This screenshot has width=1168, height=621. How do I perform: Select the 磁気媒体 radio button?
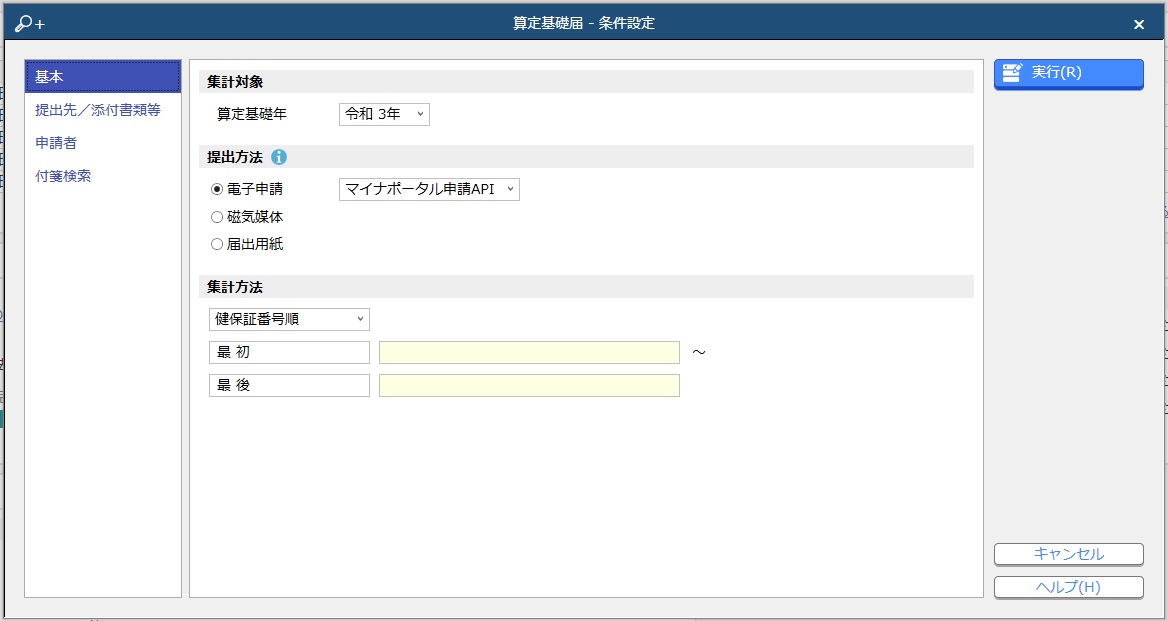point(217,217)
